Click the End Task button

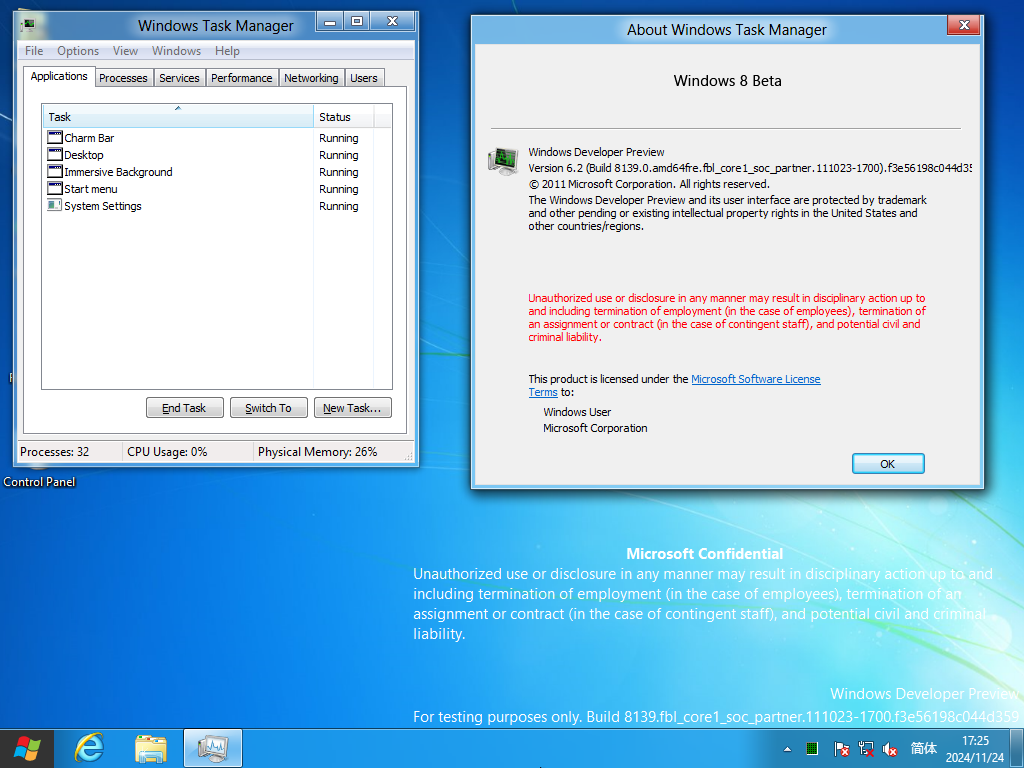(x=185, y=408)
